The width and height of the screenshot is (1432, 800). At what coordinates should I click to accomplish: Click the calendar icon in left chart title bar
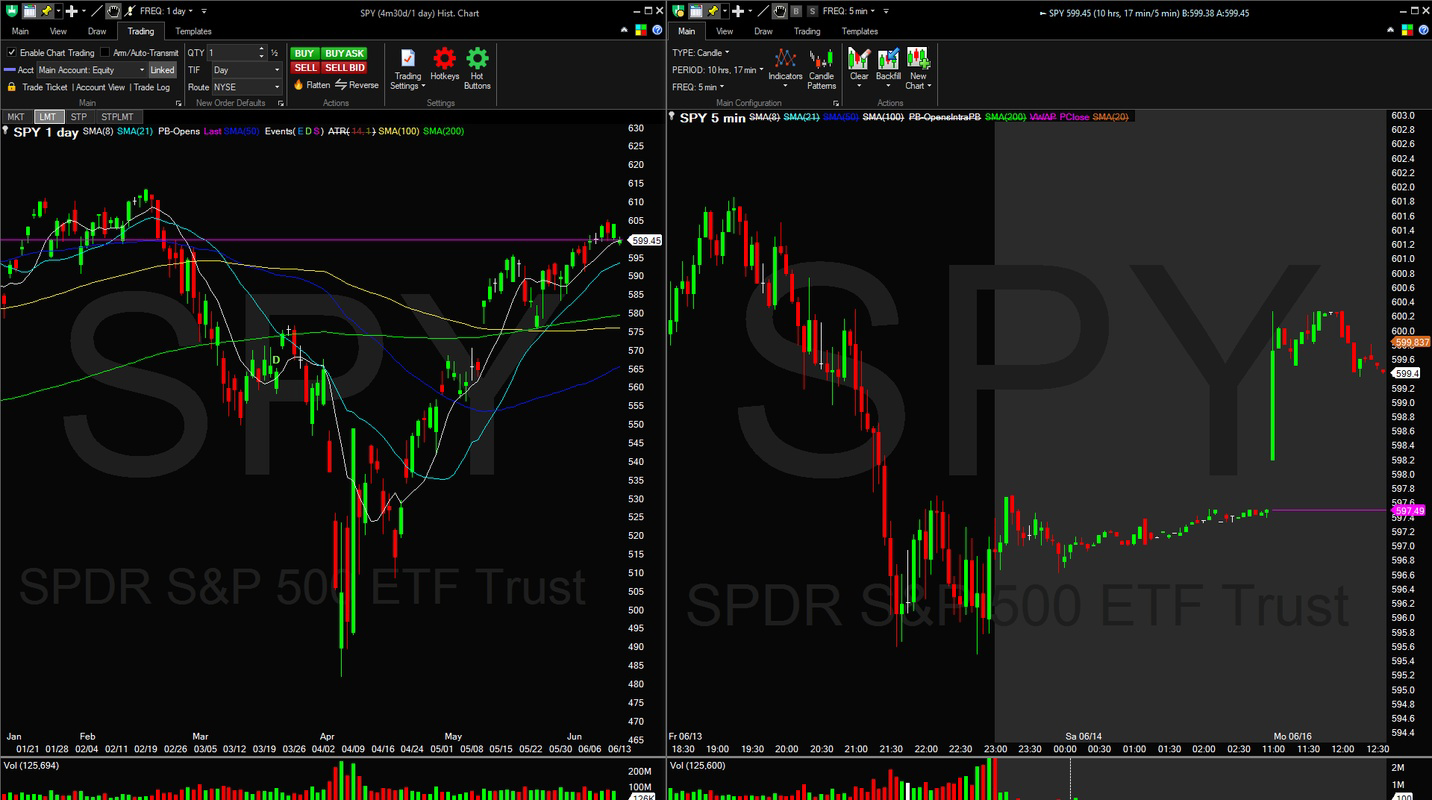29,11
